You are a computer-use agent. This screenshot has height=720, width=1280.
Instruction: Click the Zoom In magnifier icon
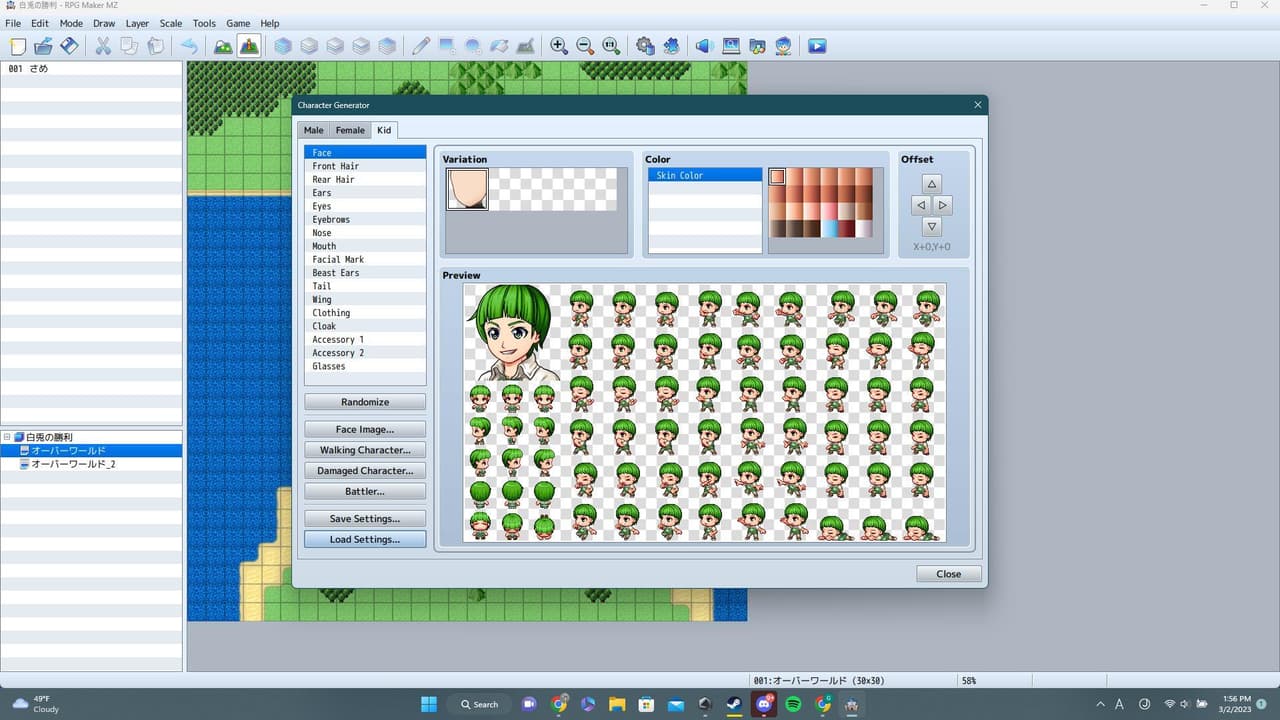[559, 46]
